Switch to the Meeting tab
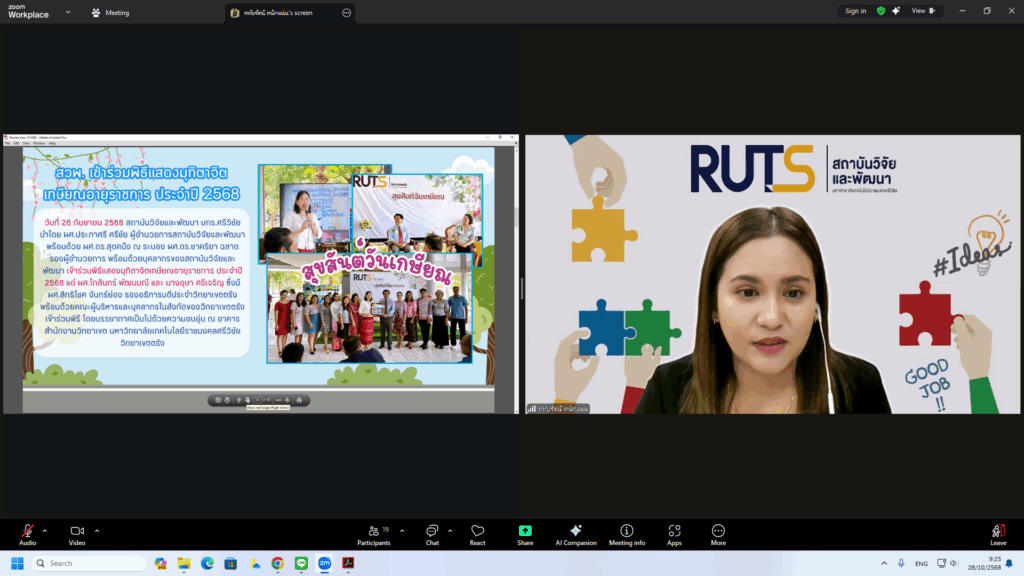The width and height of the screenshot is (1024, 576). tap(110, 13)
